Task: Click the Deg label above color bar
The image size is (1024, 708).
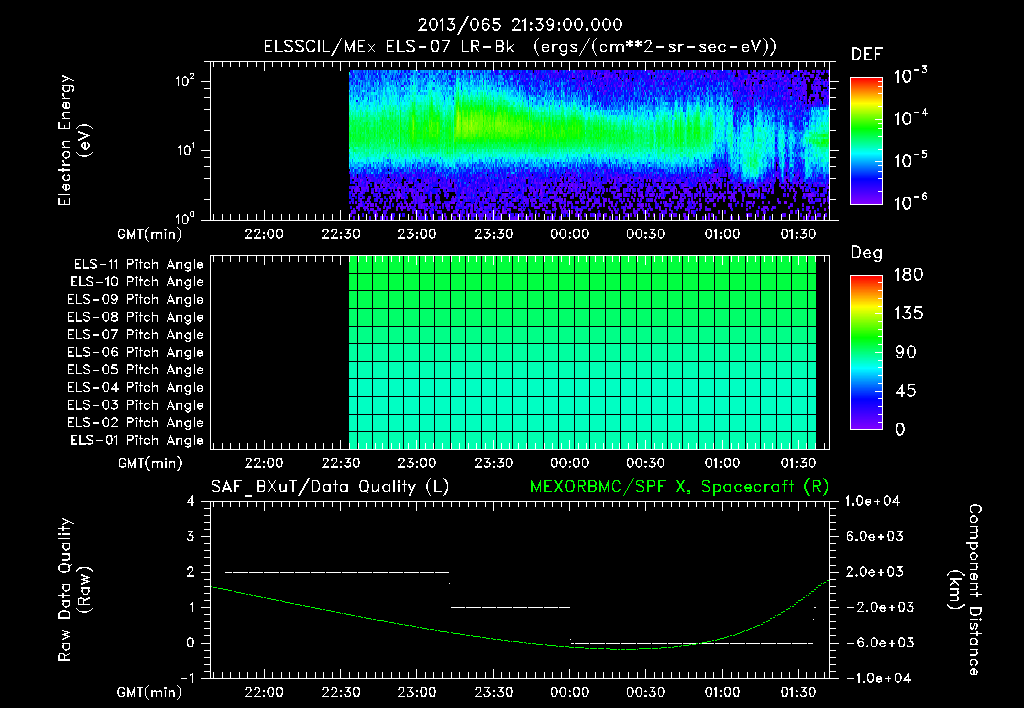Action: click(866, 253)
